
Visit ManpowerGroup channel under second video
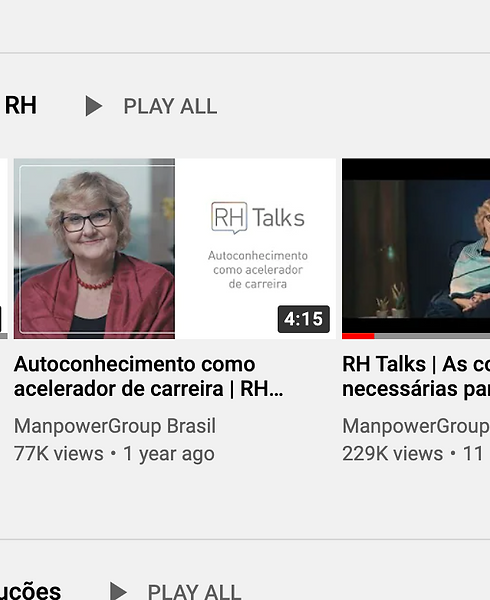click(x=416, y=426)
